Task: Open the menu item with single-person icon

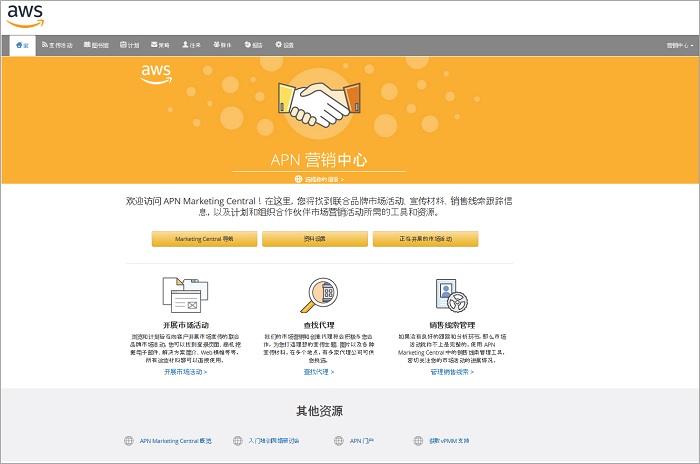Action: click(x=192, y=45)
